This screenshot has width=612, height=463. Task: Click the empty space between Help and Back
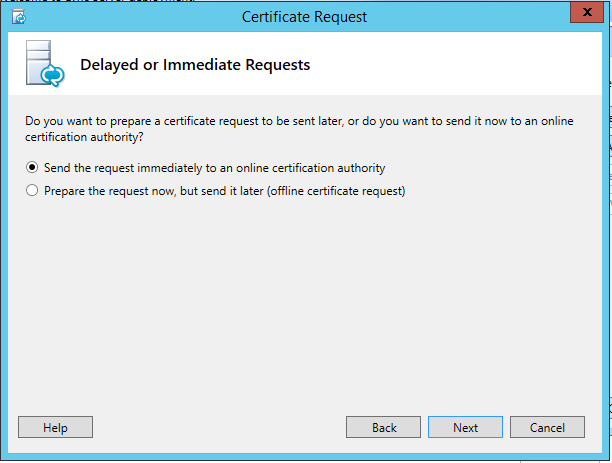coord(220,427)
